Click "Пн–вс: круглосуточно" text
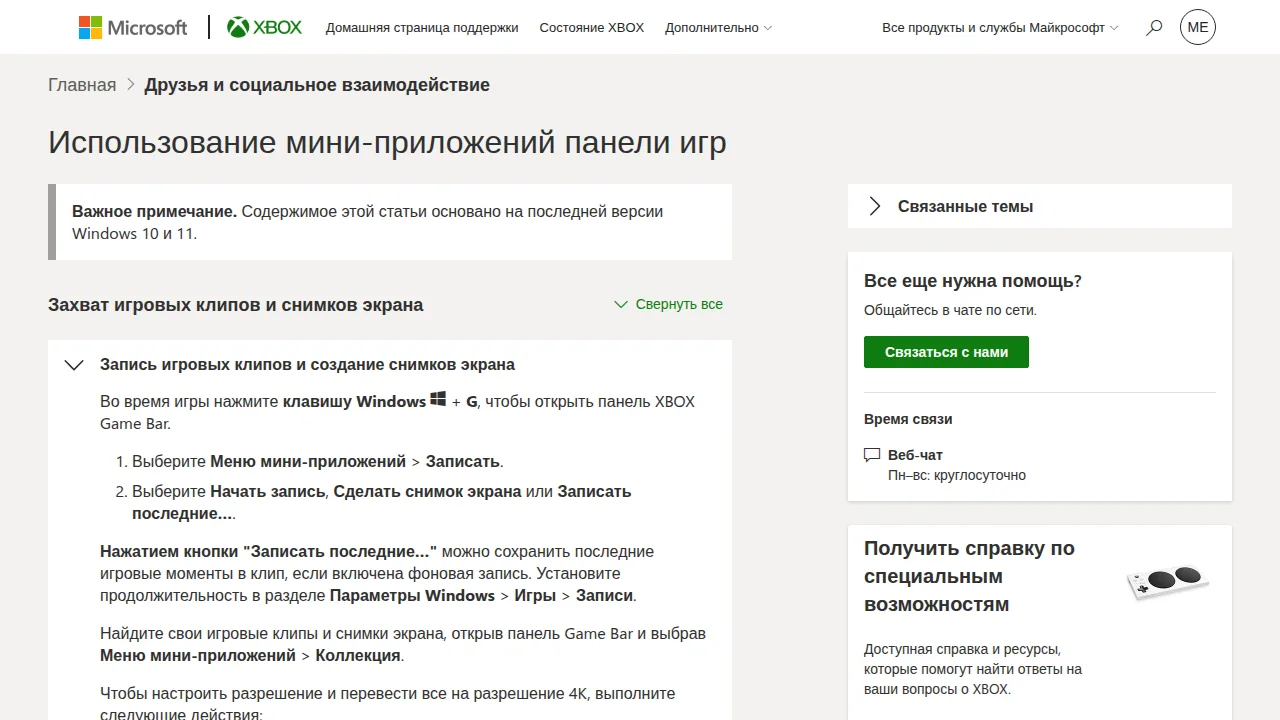1280x720 pixels. coord(957,475)
